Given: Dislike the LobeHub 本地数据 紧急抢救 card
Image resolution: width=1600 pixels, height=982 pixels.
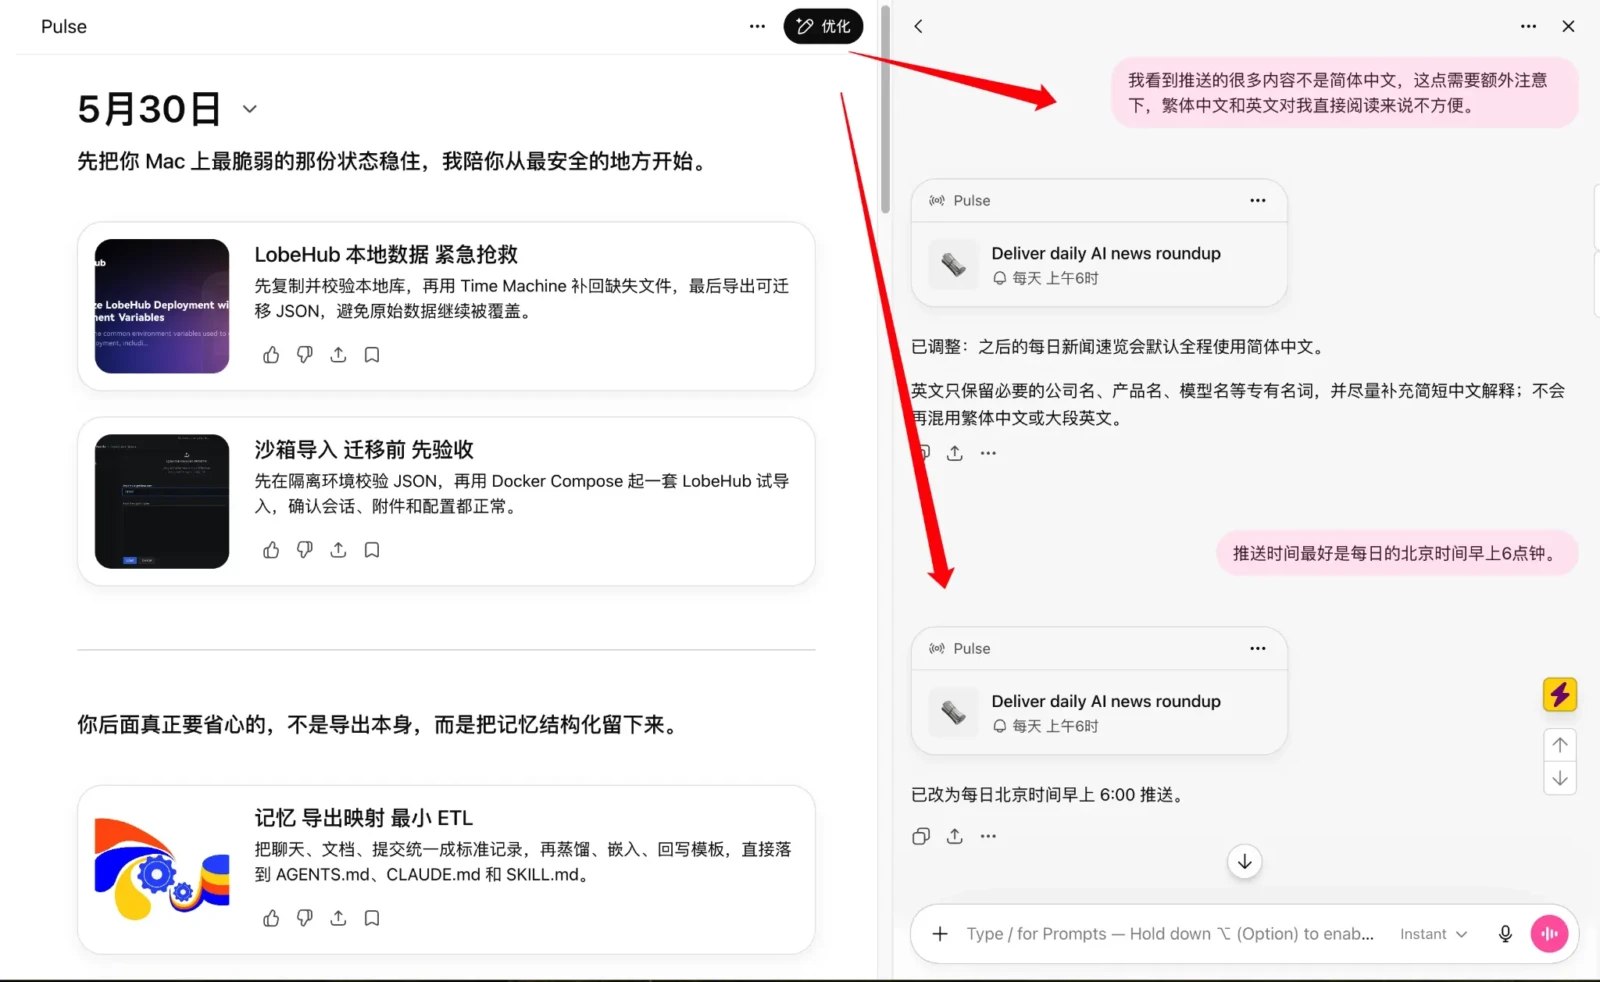Looking at the screenshot, I should (305, 355).
